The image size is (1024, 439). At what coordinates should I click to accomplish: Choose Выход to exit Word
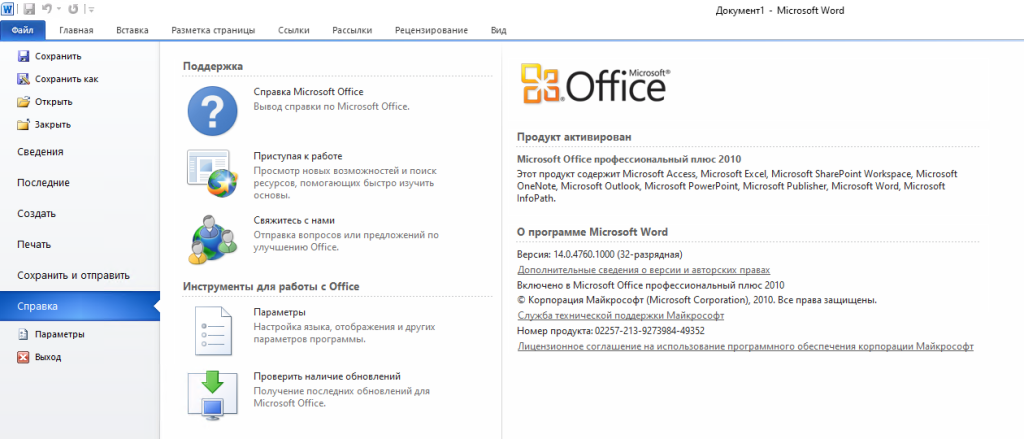click(x=48, y=357)
